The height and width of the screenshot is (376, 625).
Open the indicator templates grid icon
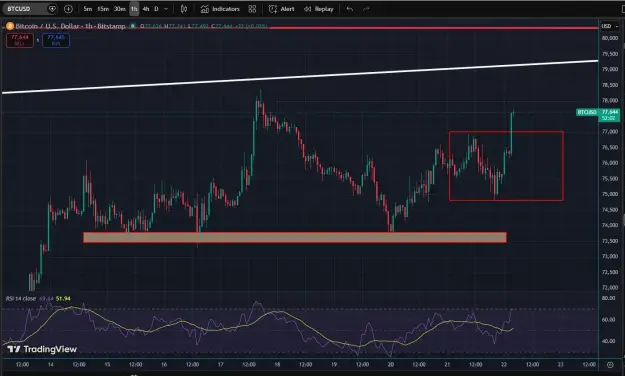coord(252,9)
